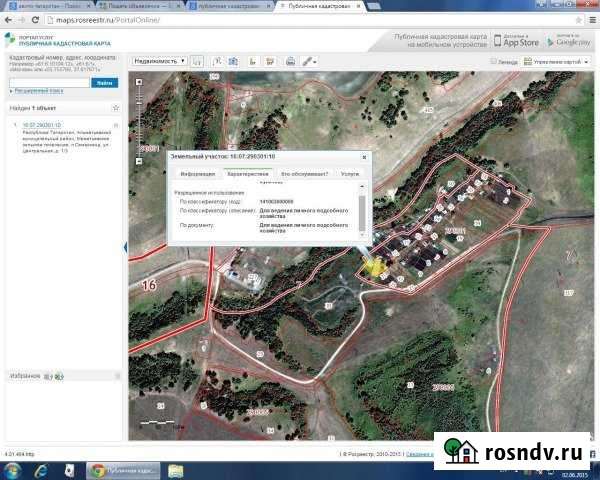Click the cadastral number search field
This screenshot has height=480, width=600.
pos(50,82)
